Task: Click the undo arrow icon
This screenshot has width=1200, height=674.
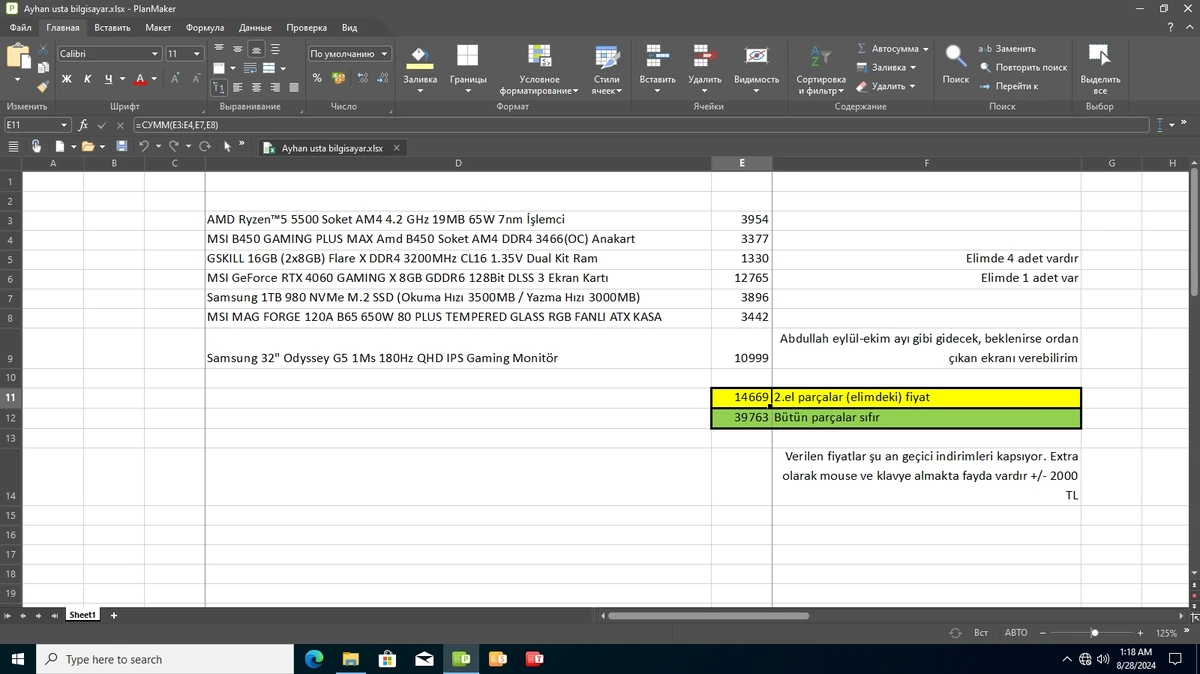Action: pyautogui.click(x=144, y=146)
